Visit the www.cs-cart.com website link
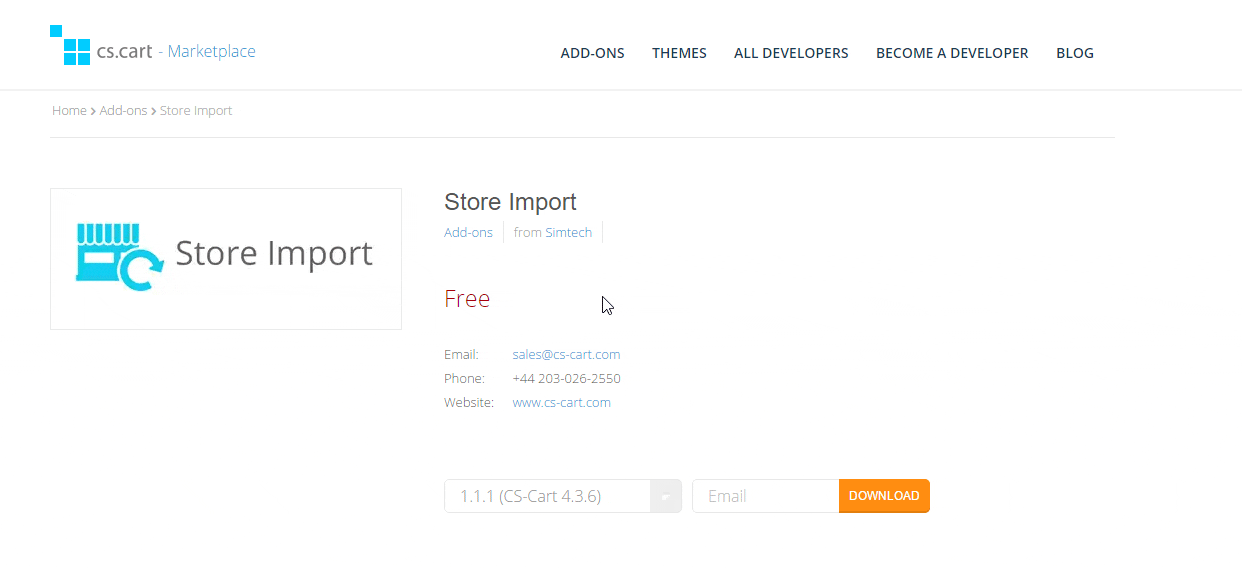 tap(561, 403)
